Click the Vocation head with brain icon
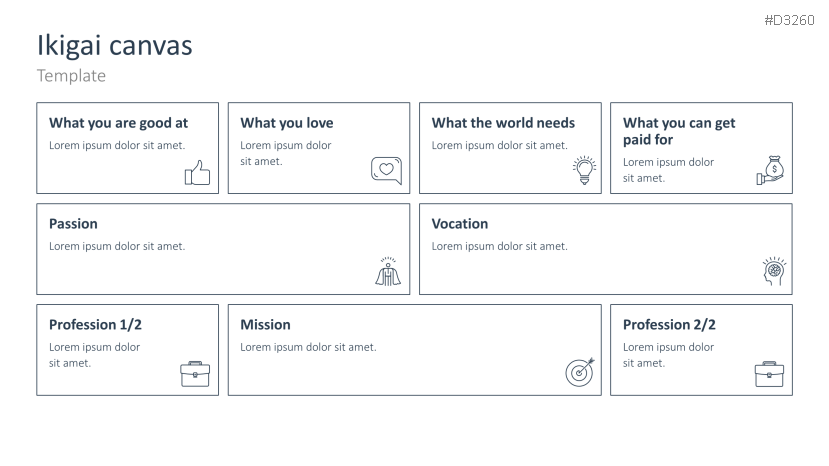829x466 pixels. [775, 273]
